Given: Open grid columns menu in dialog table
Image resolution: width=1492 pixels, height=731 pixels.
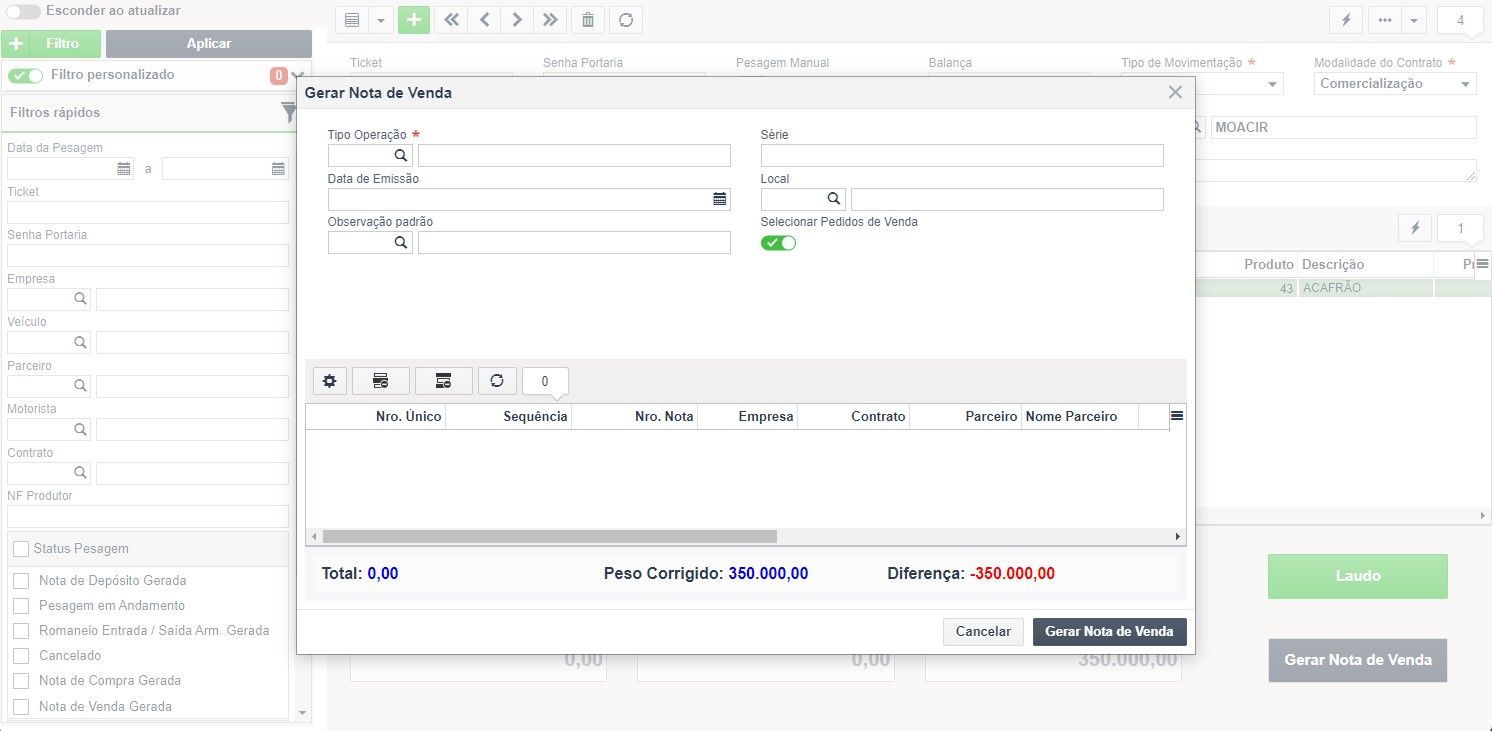Looking at the screenshot, I should pyautogui.click(x=1177, y=416).
